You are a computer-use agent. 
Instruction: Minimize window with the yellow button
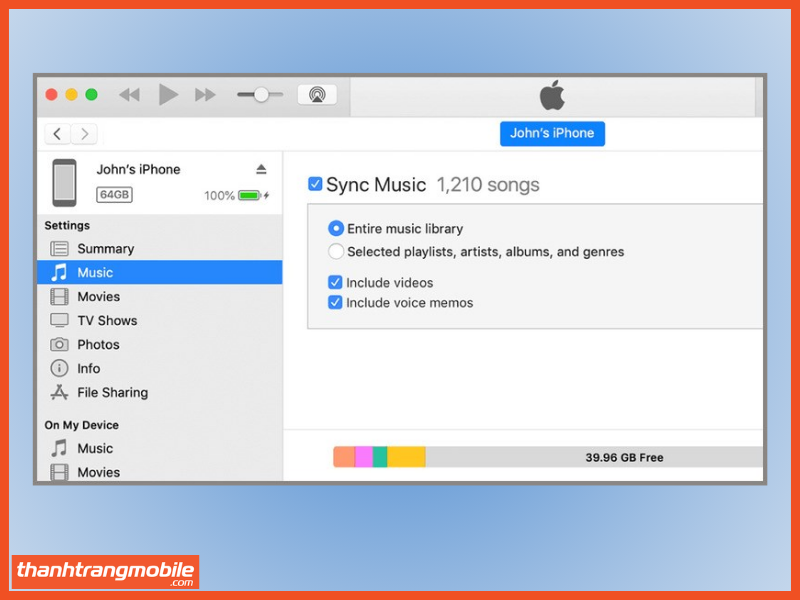point(71,95)
